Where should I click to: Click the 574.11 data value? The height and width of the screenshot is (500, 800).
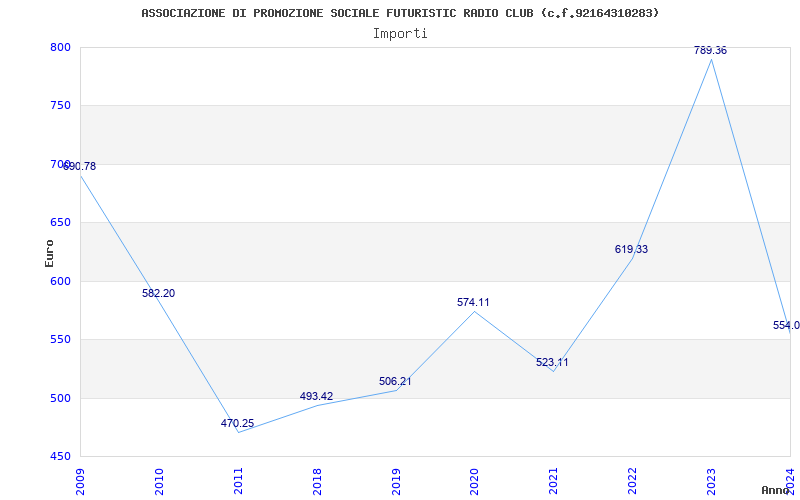tap(473, 303)
